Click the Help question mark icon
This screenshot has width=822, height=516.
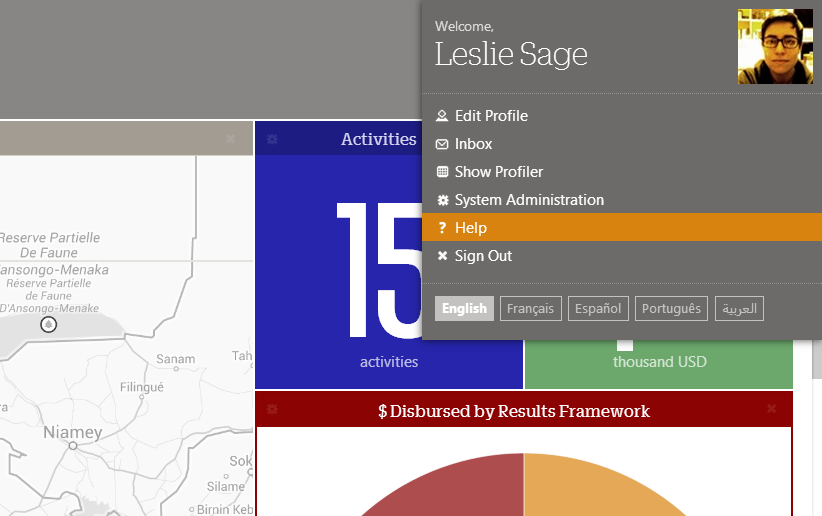click(442, 228)
